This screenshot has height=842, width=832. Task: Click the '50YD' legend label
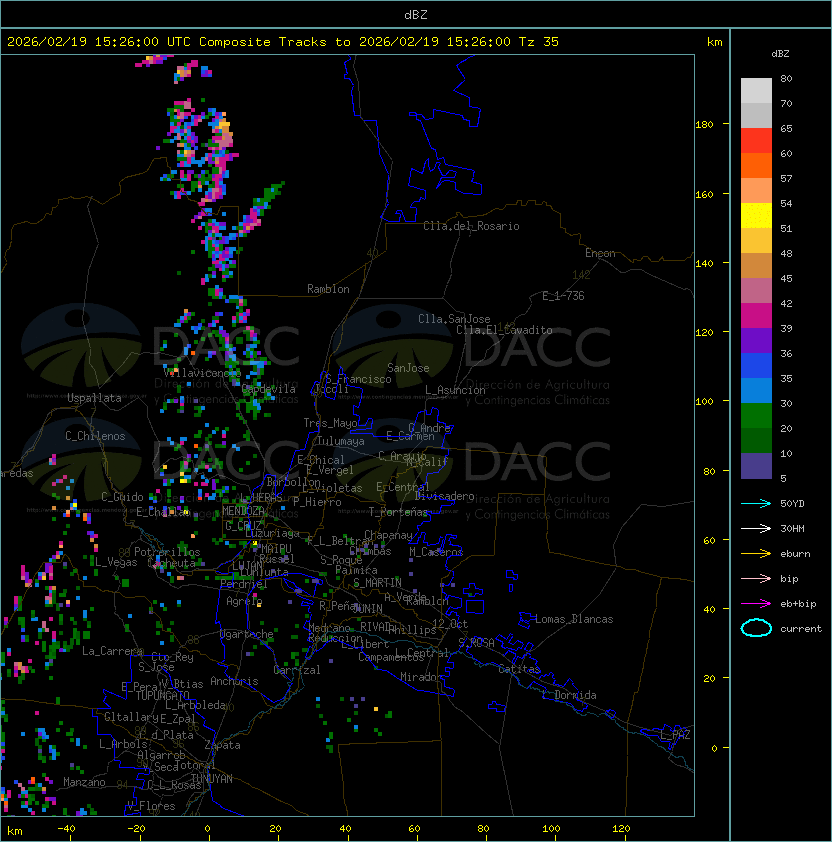tap(792, 504)
